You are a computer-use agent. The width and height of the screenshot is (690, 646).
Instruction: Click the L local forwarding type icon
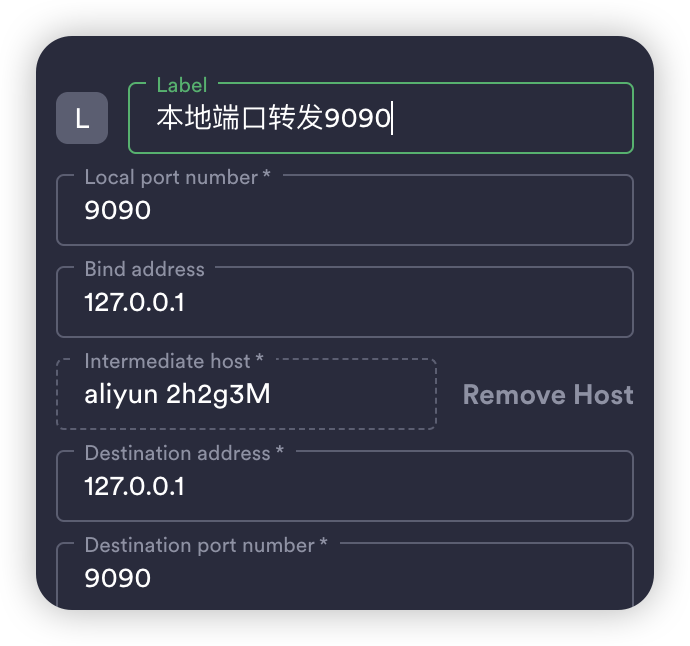(82, 118)
